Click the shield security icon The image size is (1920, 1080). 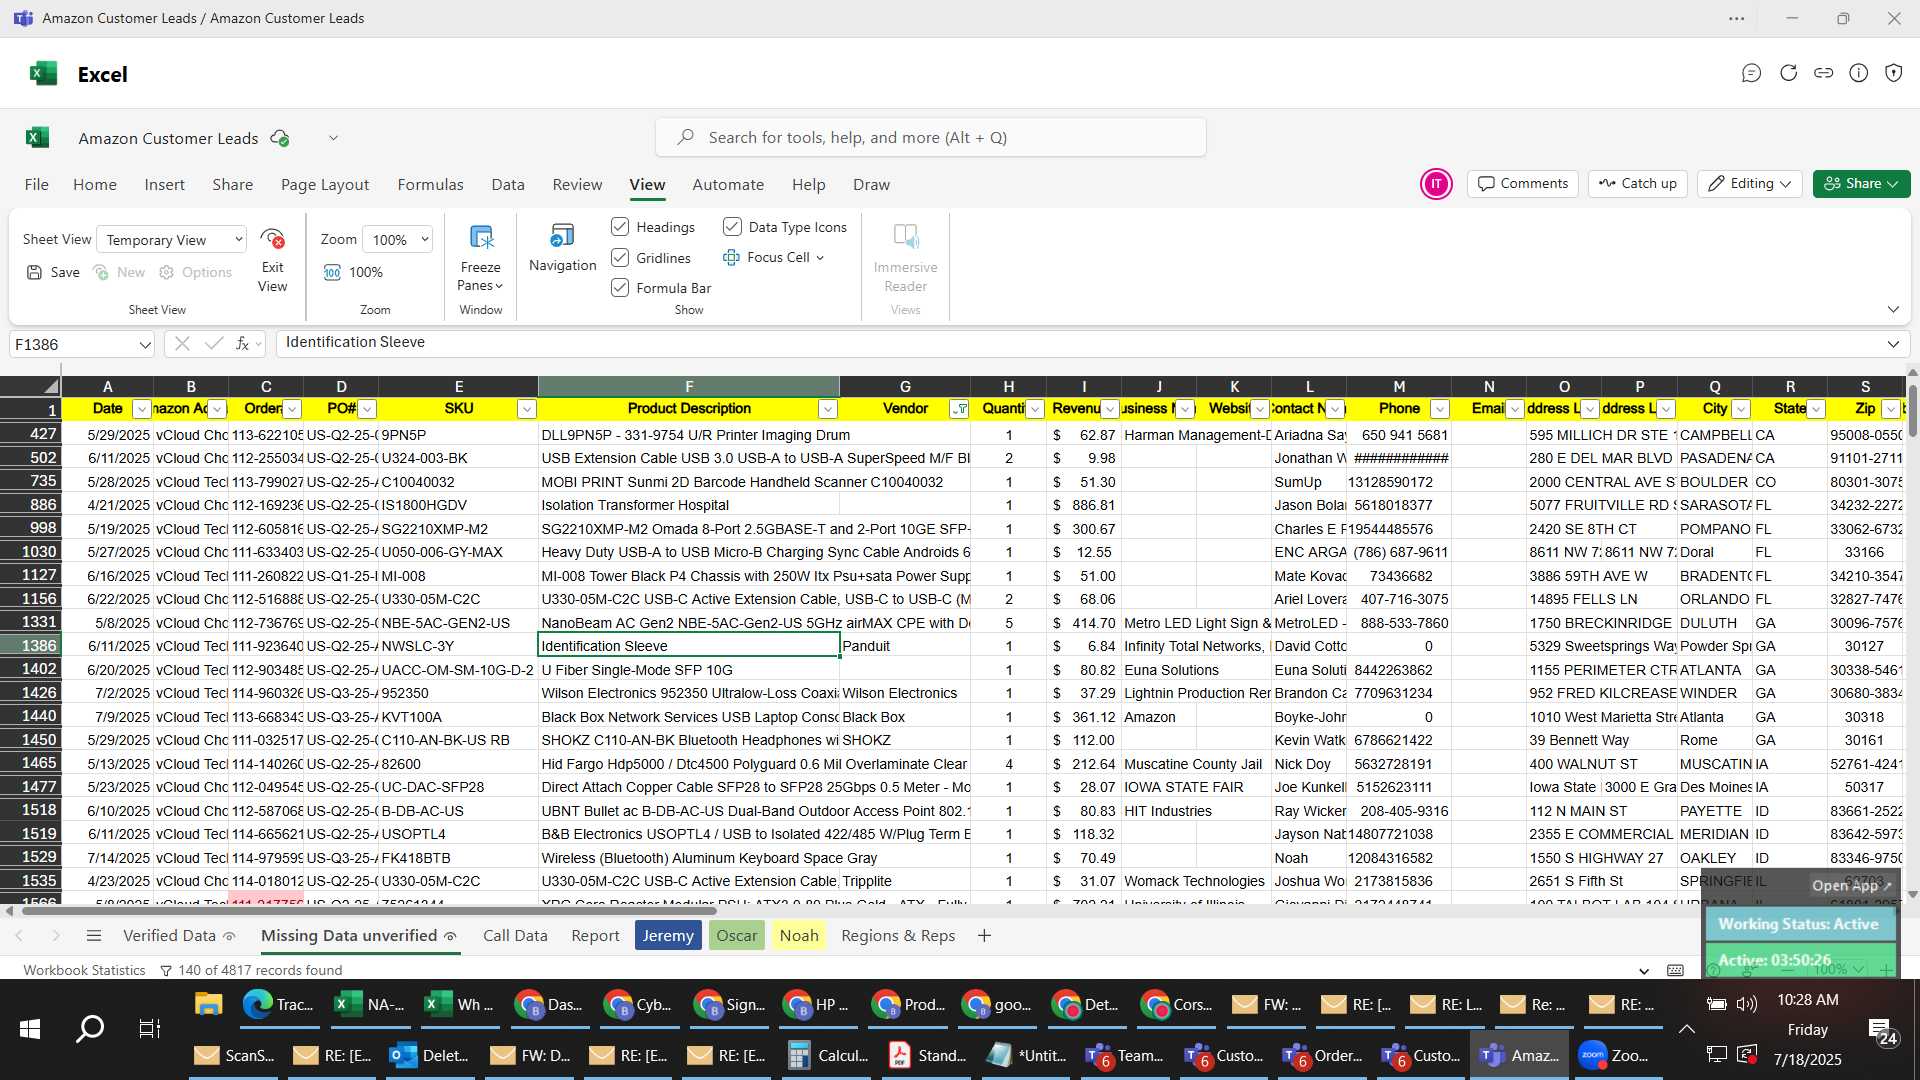[1893, 73]
